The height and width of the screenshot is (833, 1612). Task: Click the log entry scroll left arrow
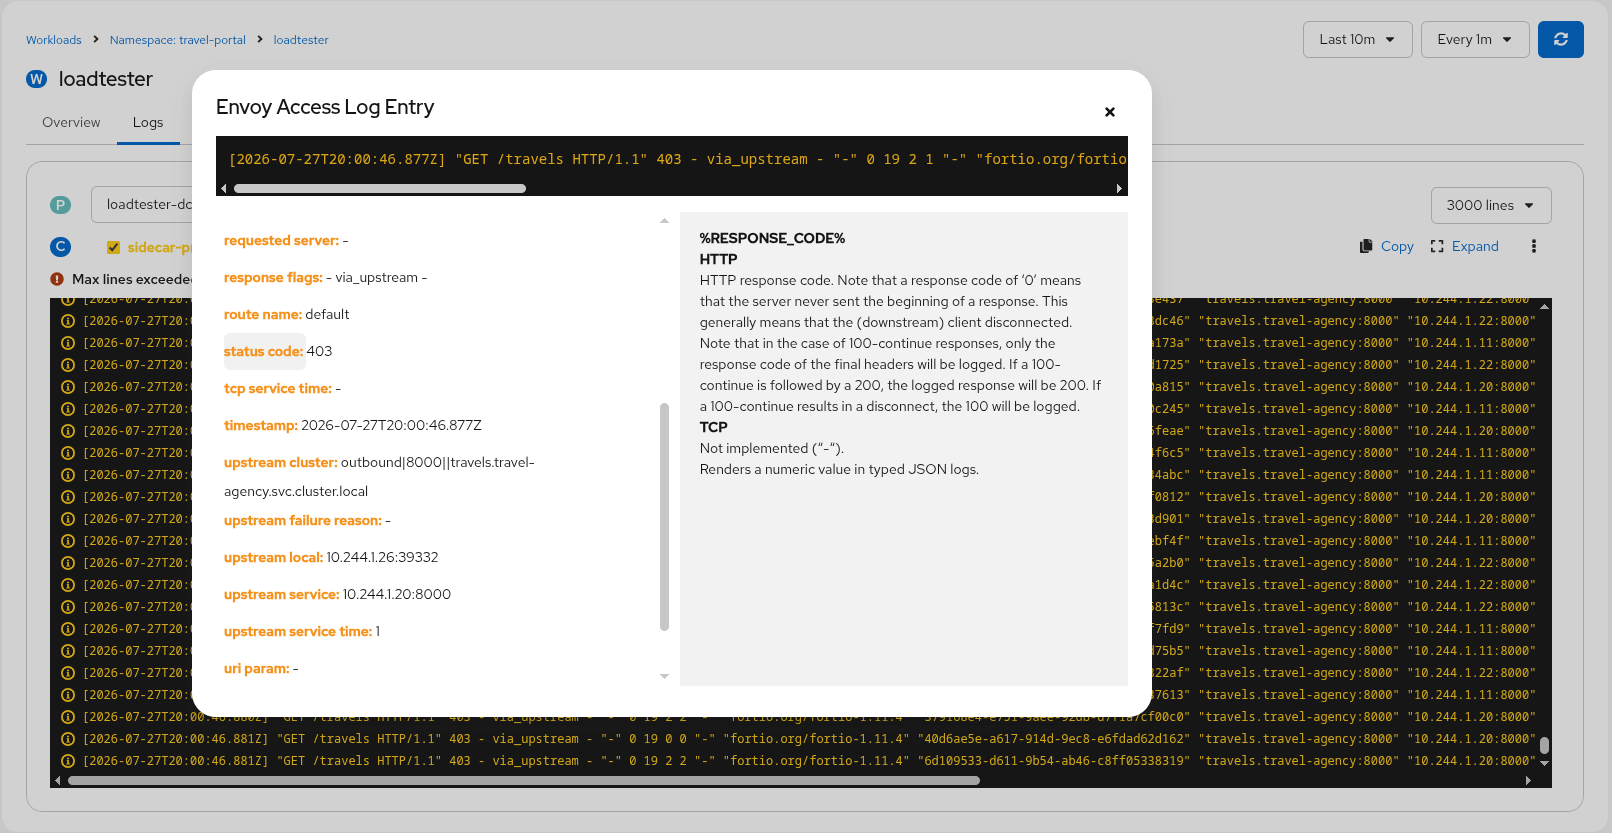click(224, 188)
